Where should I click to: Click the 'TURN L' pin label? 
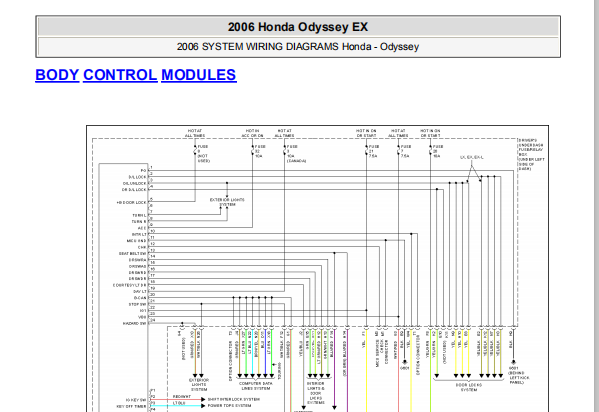tap(139, 216)
